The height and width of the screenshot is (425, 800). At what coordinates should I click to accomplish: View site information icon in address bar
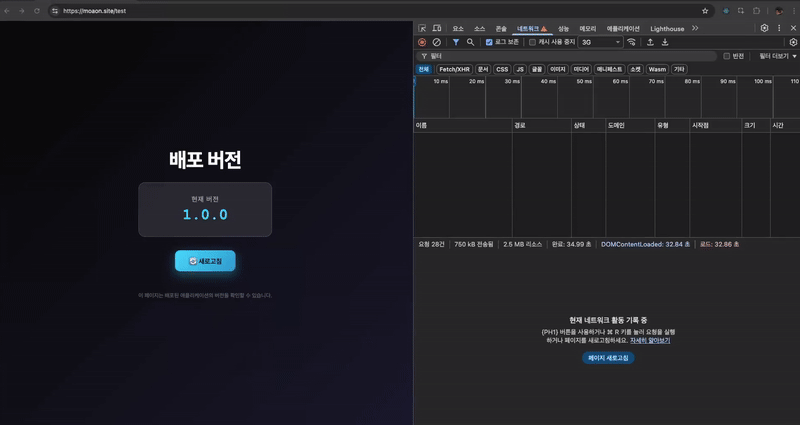point(55,11)
